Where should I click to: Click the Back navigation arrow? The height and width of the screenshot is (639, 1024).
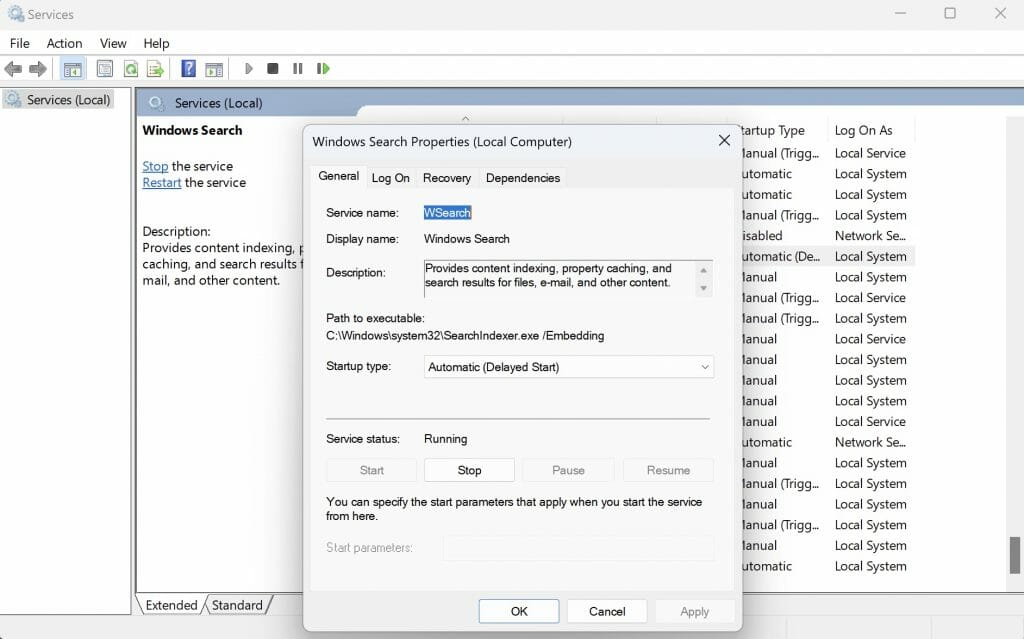[x=13, y=68]
